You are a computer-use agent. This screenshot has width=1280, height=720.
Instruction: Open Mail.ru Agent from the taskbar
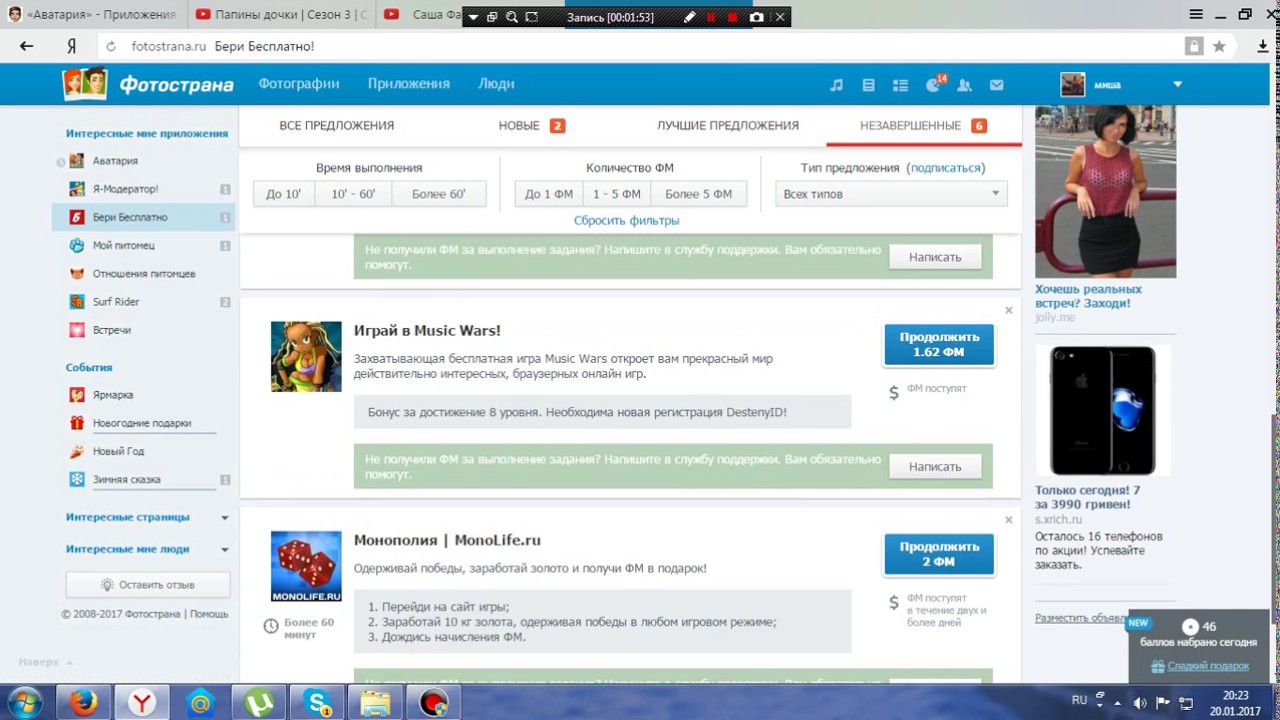click(201, 703)
